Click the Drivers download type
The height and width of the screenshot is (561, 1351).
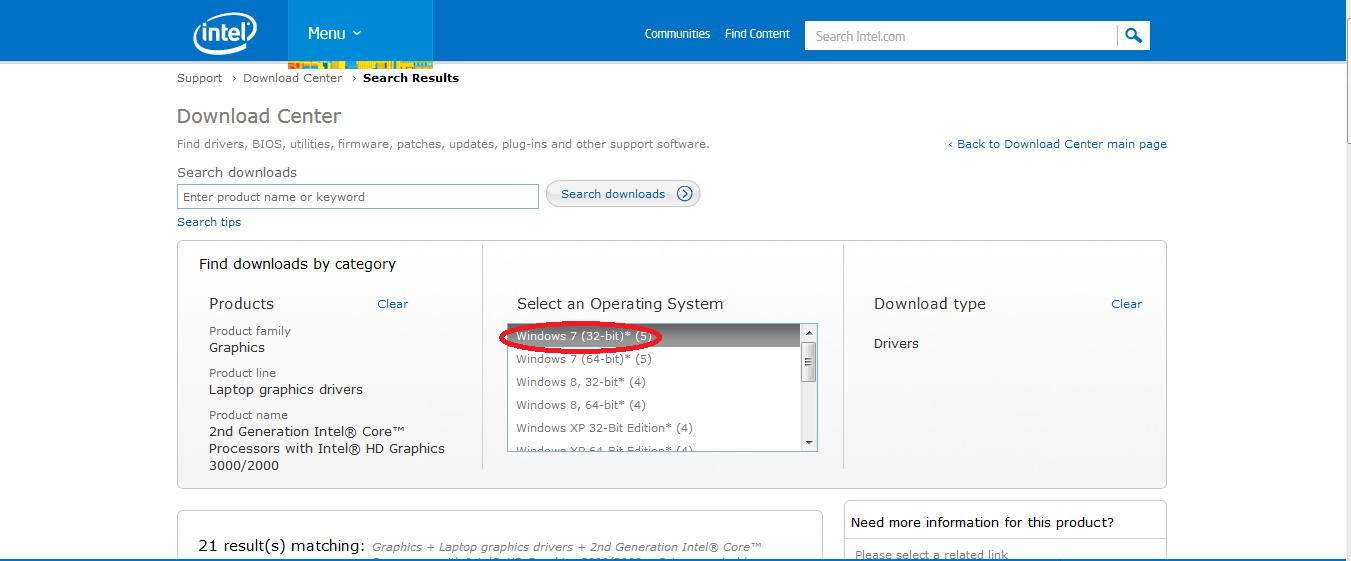(896, 343)
